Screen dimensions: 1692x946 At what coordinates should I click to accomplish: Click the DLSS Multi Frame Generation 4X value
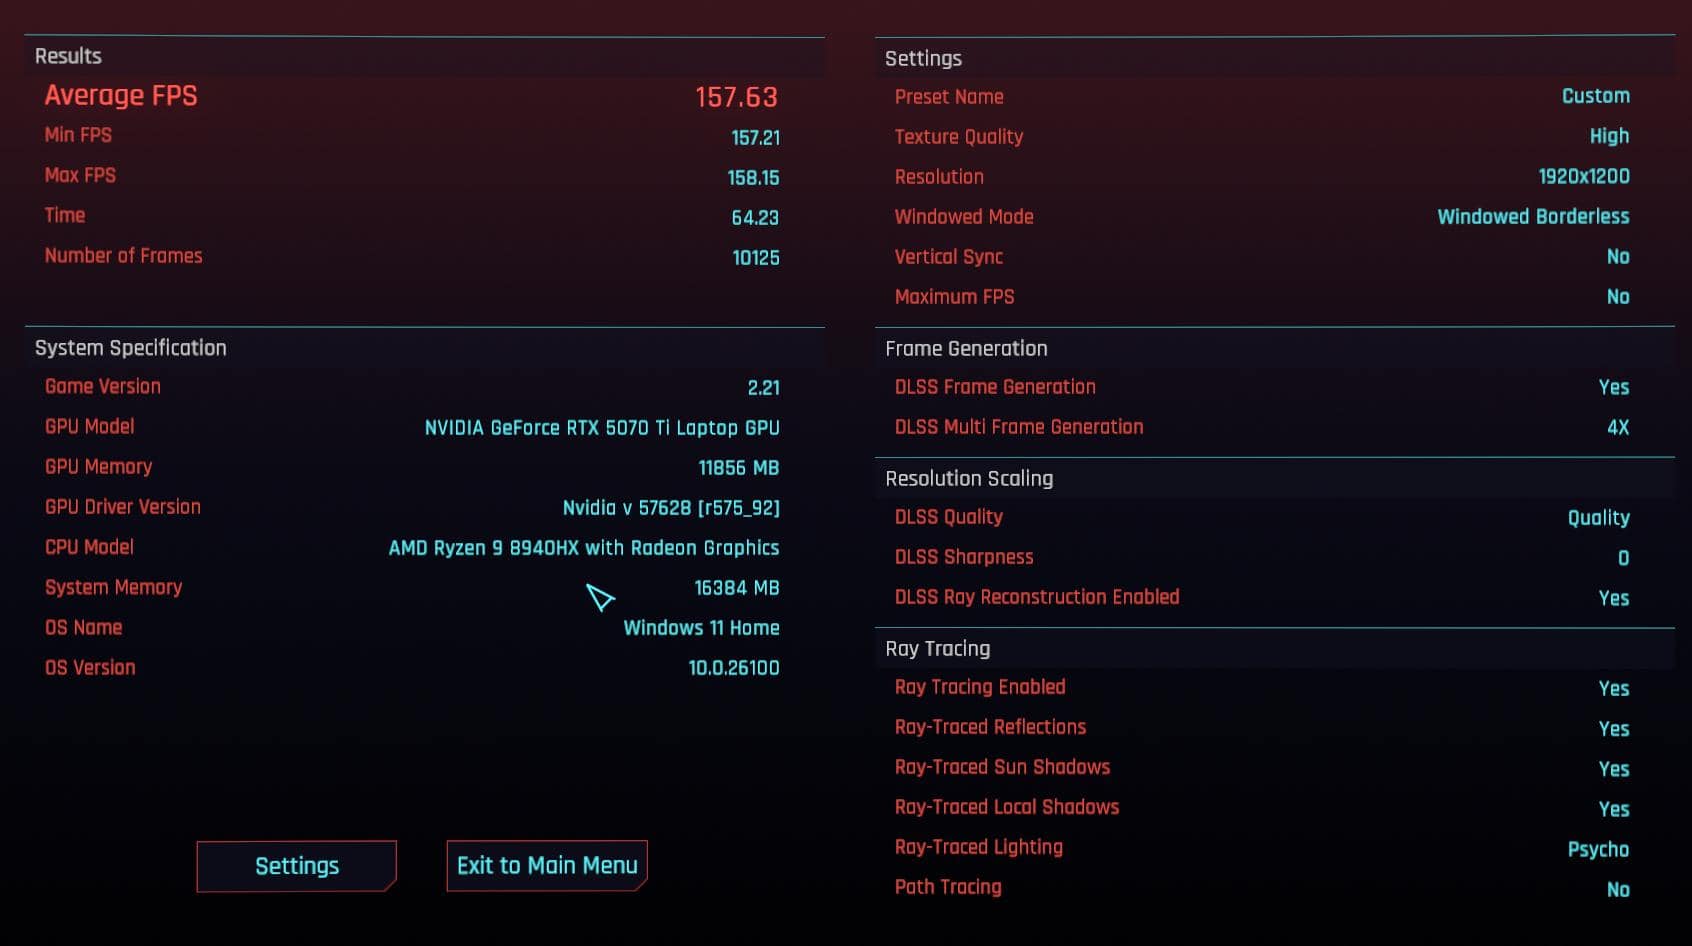pyautogui.click(x=1617, y=428)
